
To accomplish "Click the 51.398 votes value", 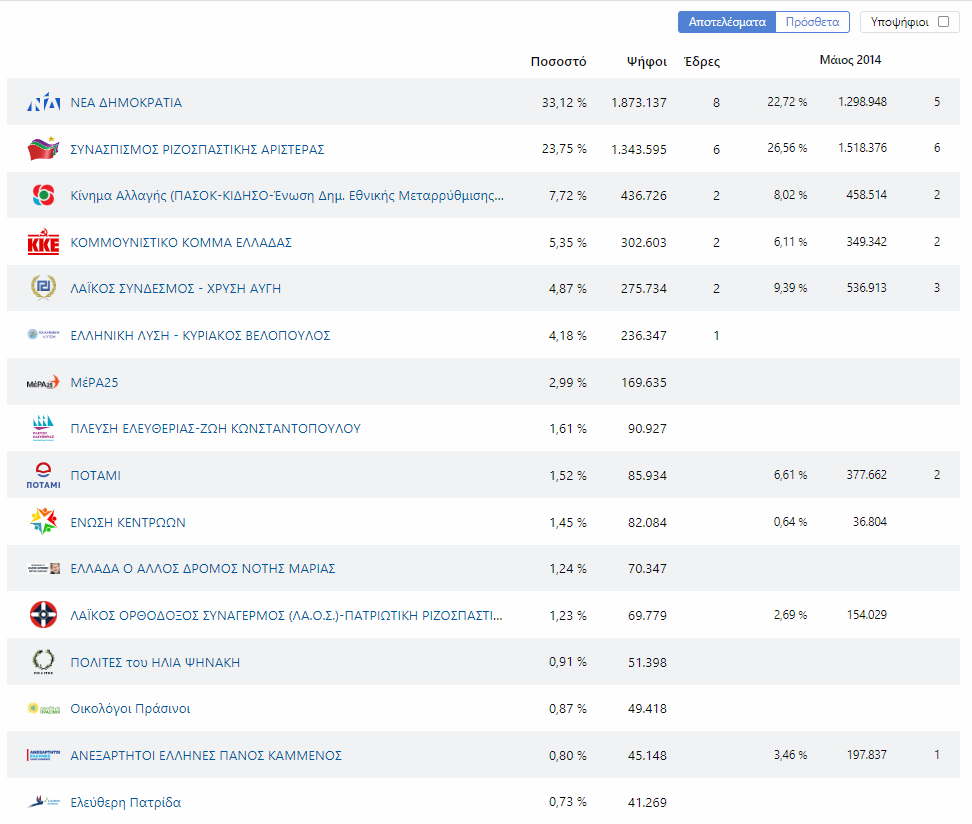I will coord(647,662).
